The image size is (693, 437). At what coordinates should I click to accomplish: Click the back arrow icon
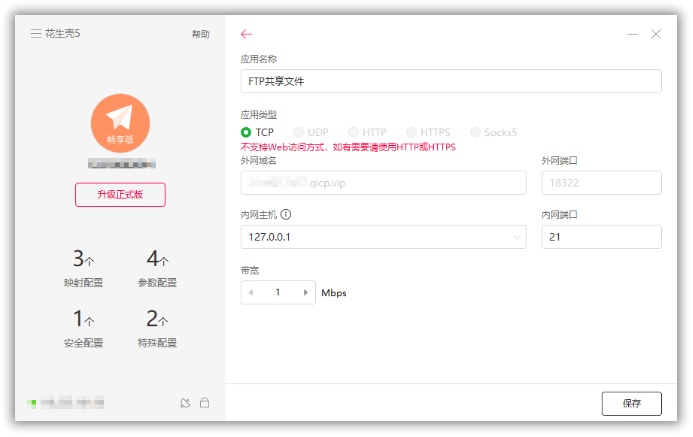click(x=247, y=34)
